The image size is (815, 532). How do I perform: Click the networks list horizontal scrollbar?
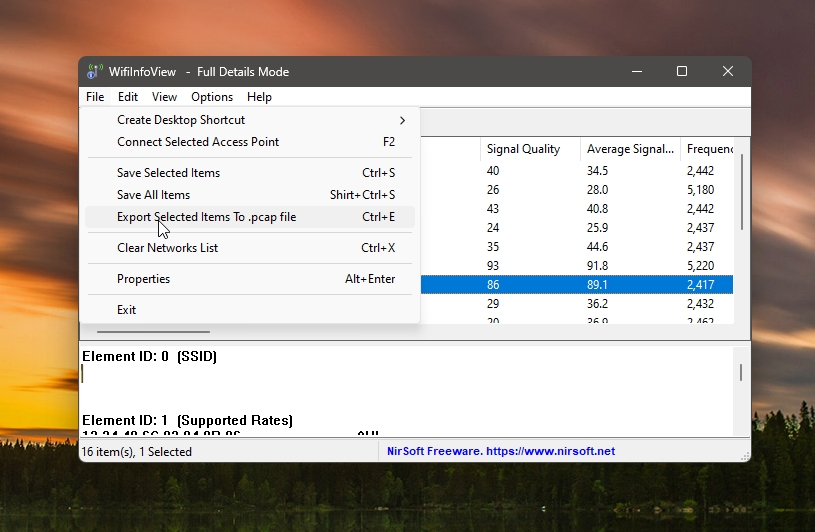point(153,331)
